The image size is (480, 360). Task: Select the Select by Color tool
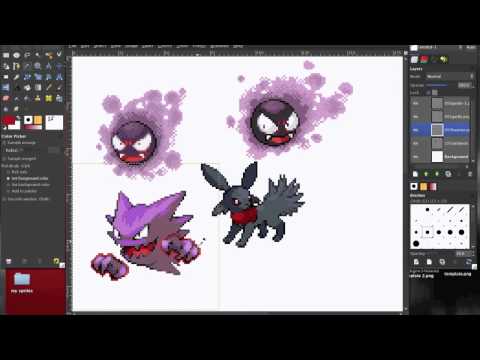(49, 55)
